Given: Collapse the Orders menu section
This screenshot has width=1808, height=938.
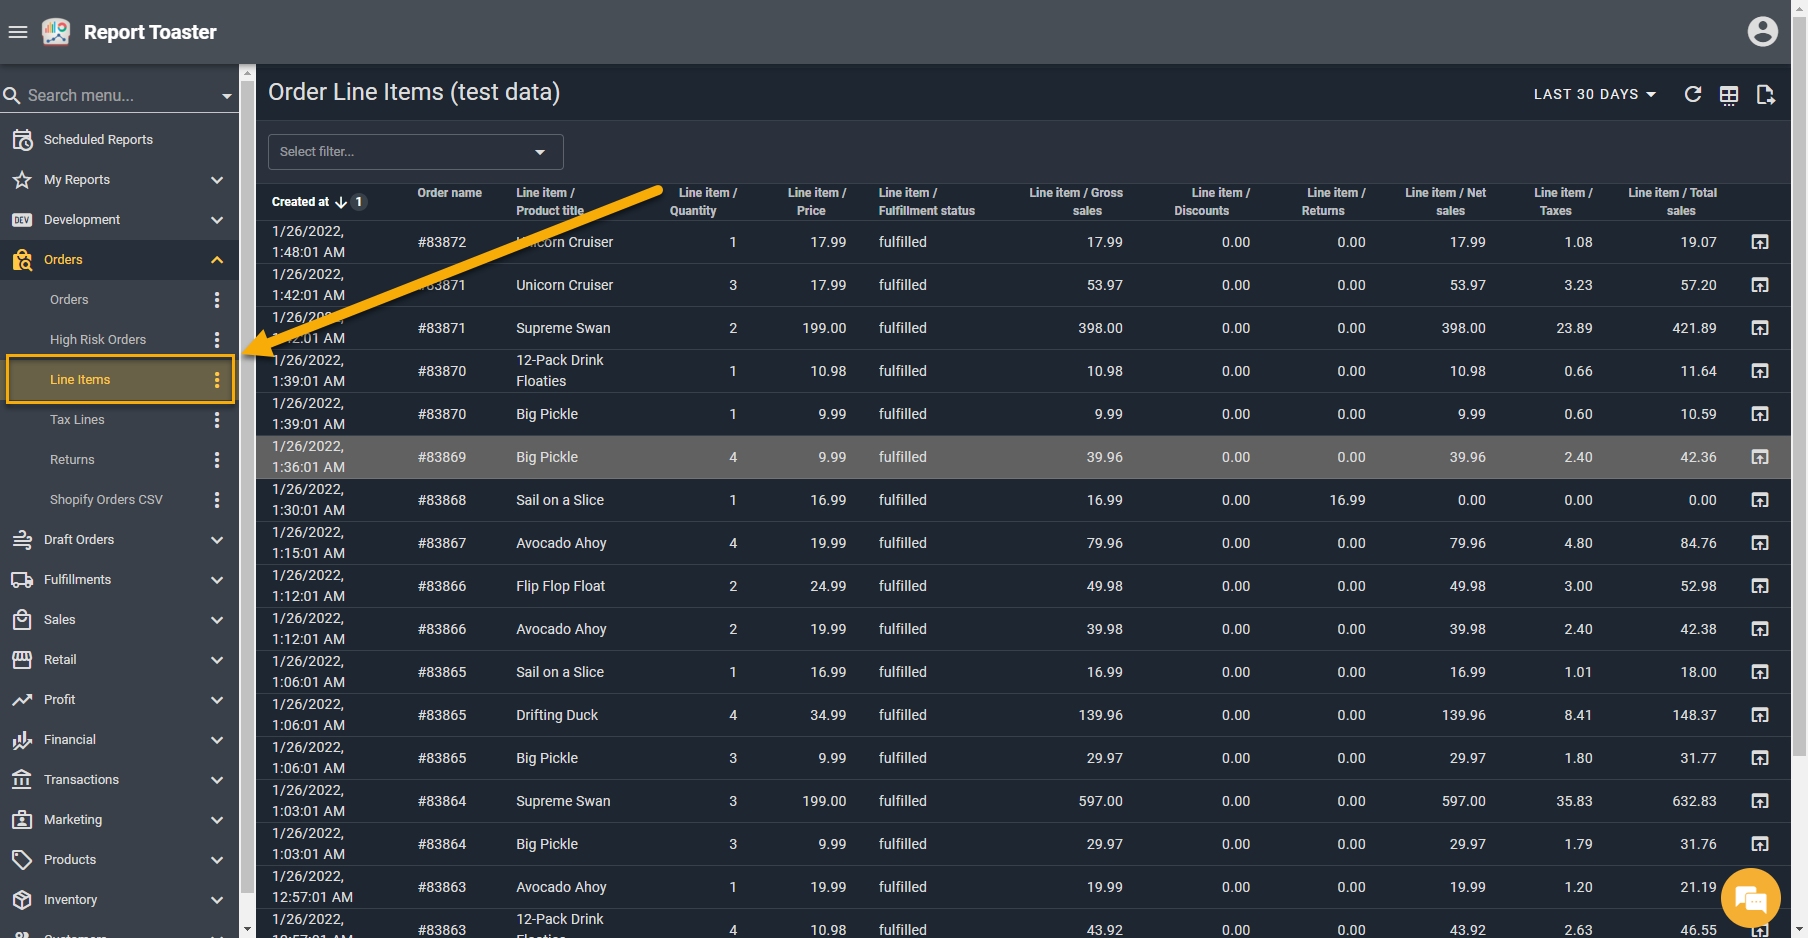Looking at the screenshot, I should coord(217,260).
